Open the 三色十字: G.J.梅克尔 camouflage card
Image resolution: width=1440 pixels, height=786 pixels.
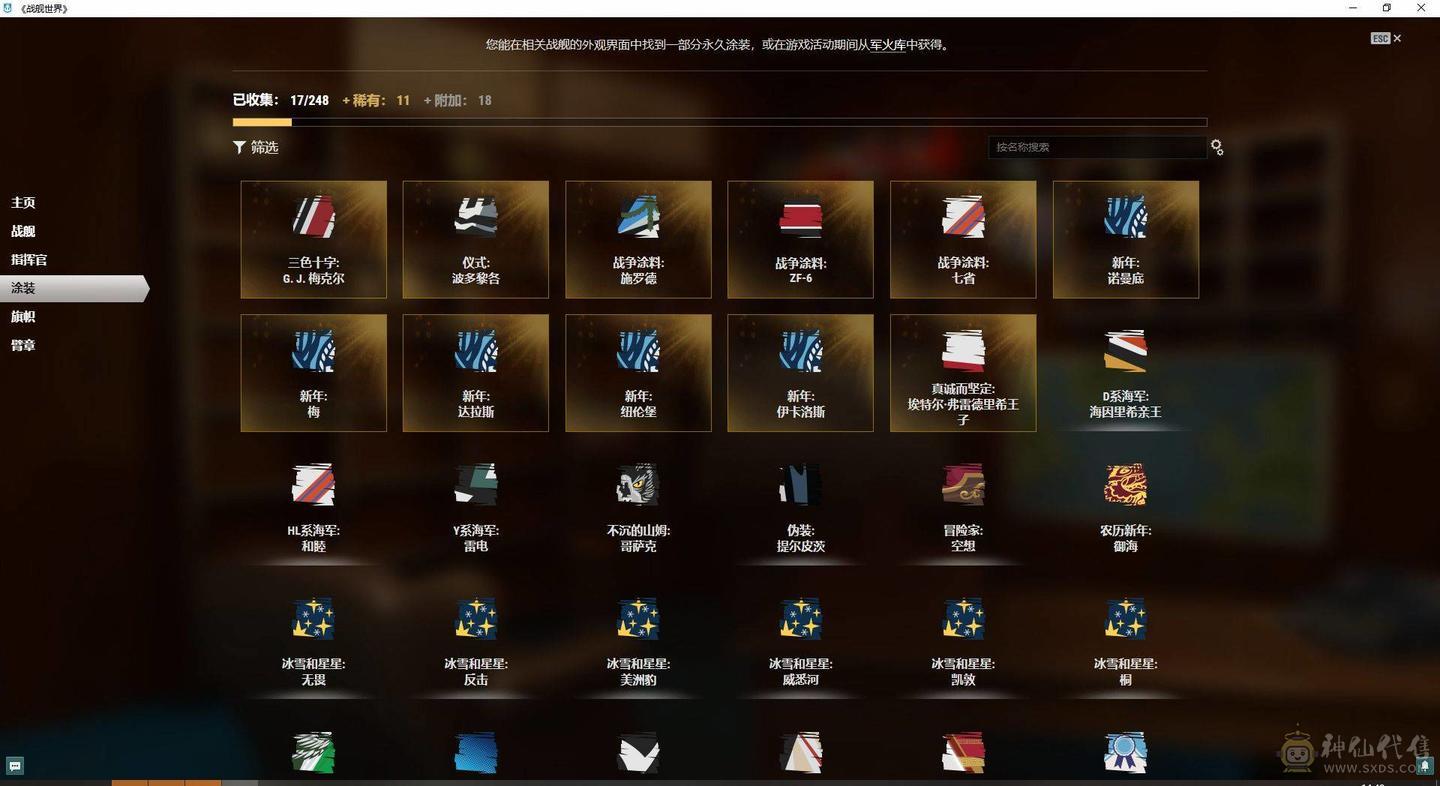(x=313, y=239)
